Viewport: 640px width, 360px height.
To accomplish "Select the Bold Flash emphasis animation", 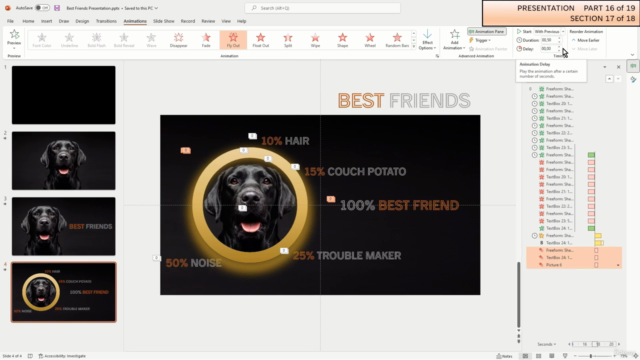I will pyautogui.click(x=96, y=40).
